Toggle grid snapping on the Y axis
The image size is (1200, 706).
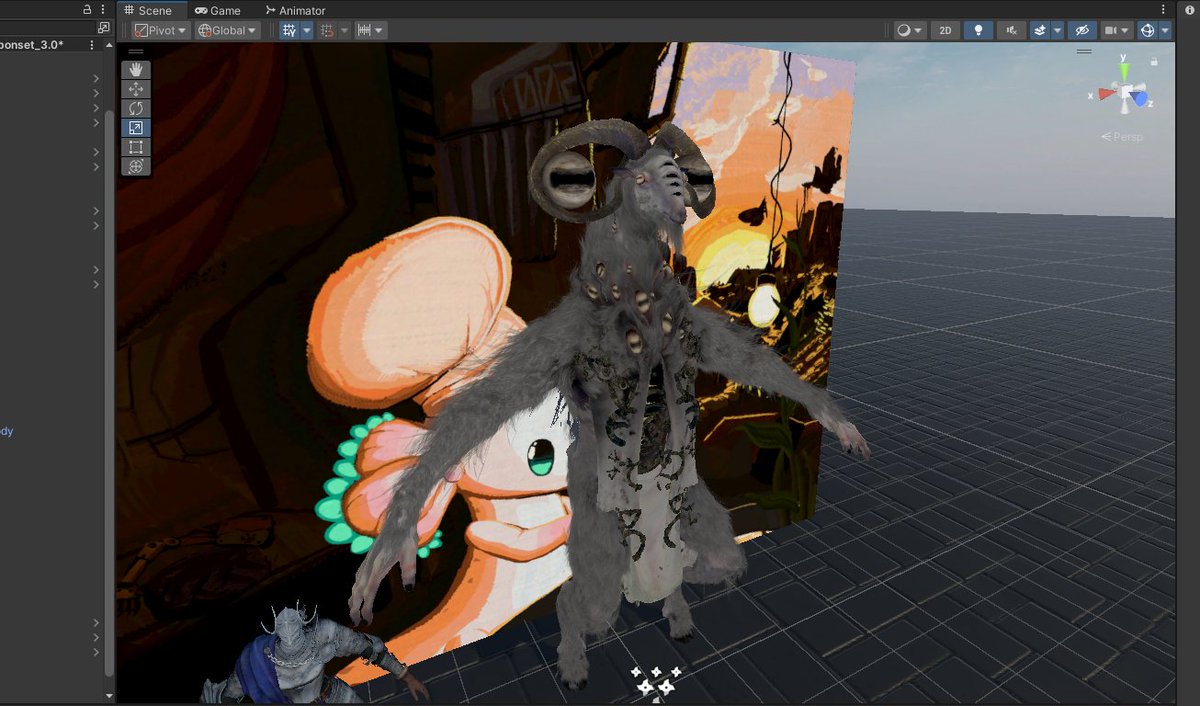tap(289, 30)
